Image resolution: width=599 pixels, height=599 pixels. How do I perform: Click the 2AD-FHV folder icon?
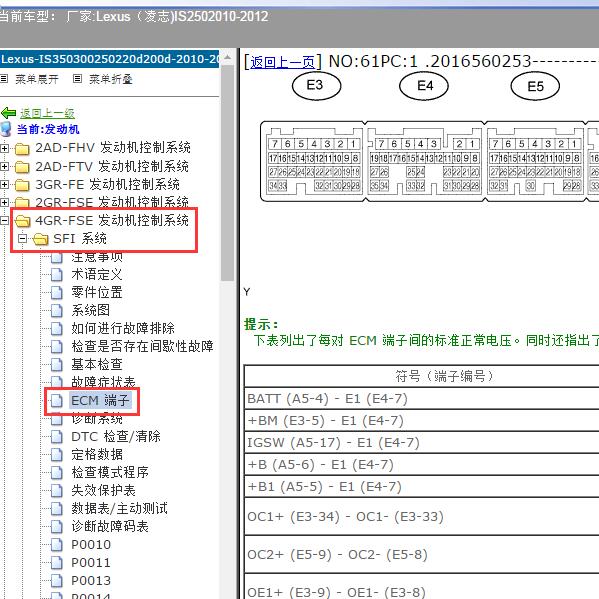[x=22, y=148]
